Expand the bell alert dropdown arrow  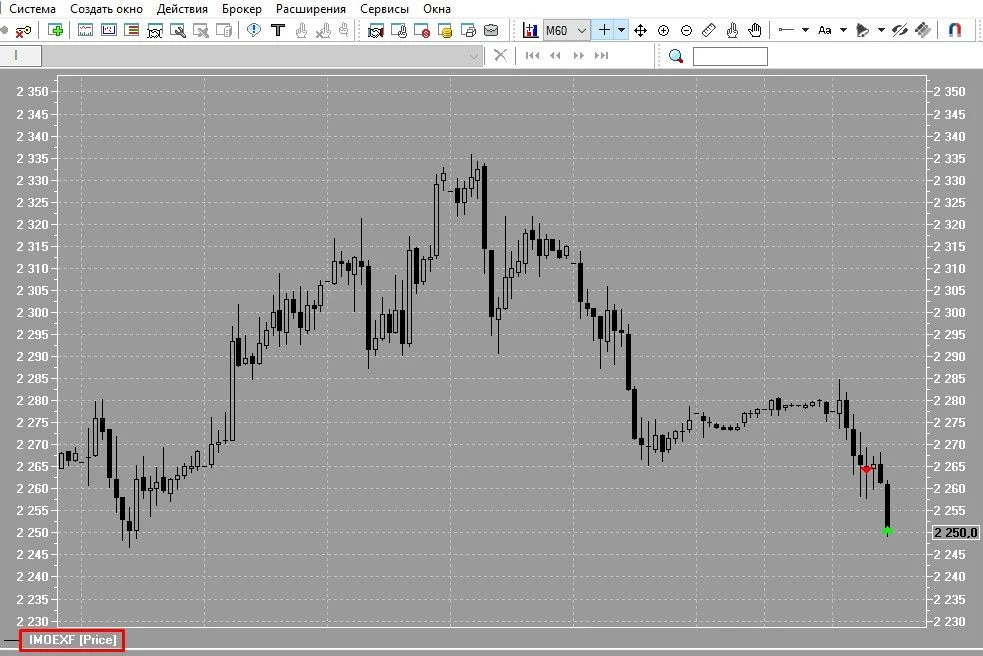[881, 30]
